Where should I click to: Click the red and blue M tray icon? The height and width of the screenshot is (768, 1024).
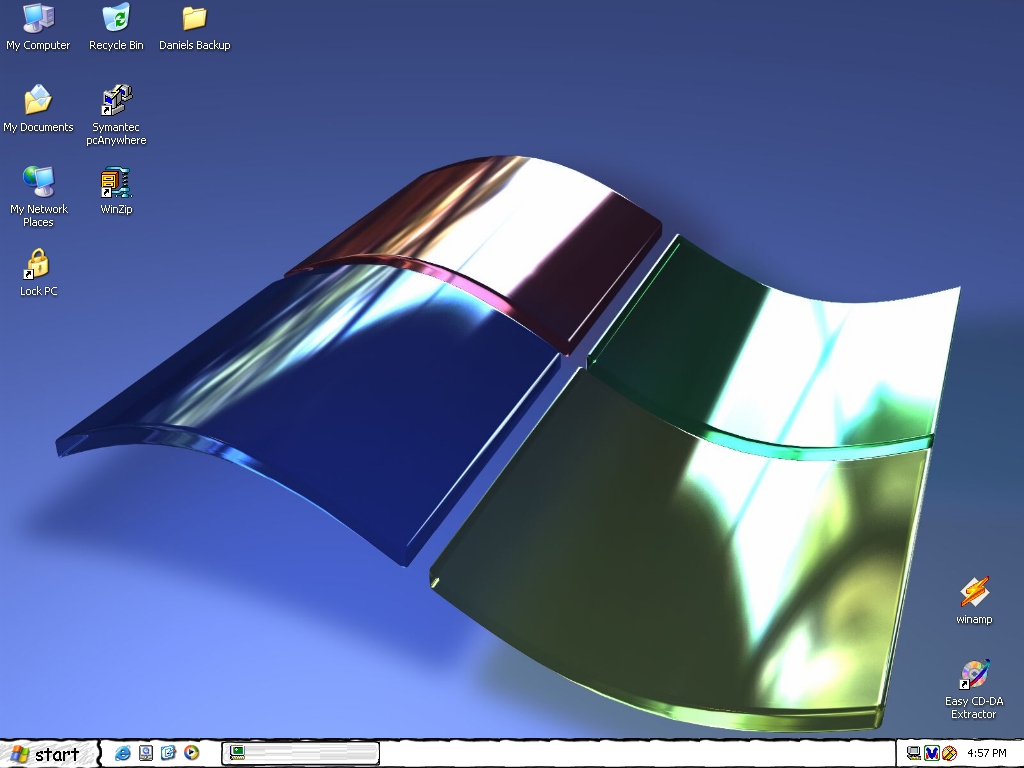click(932, 753)
